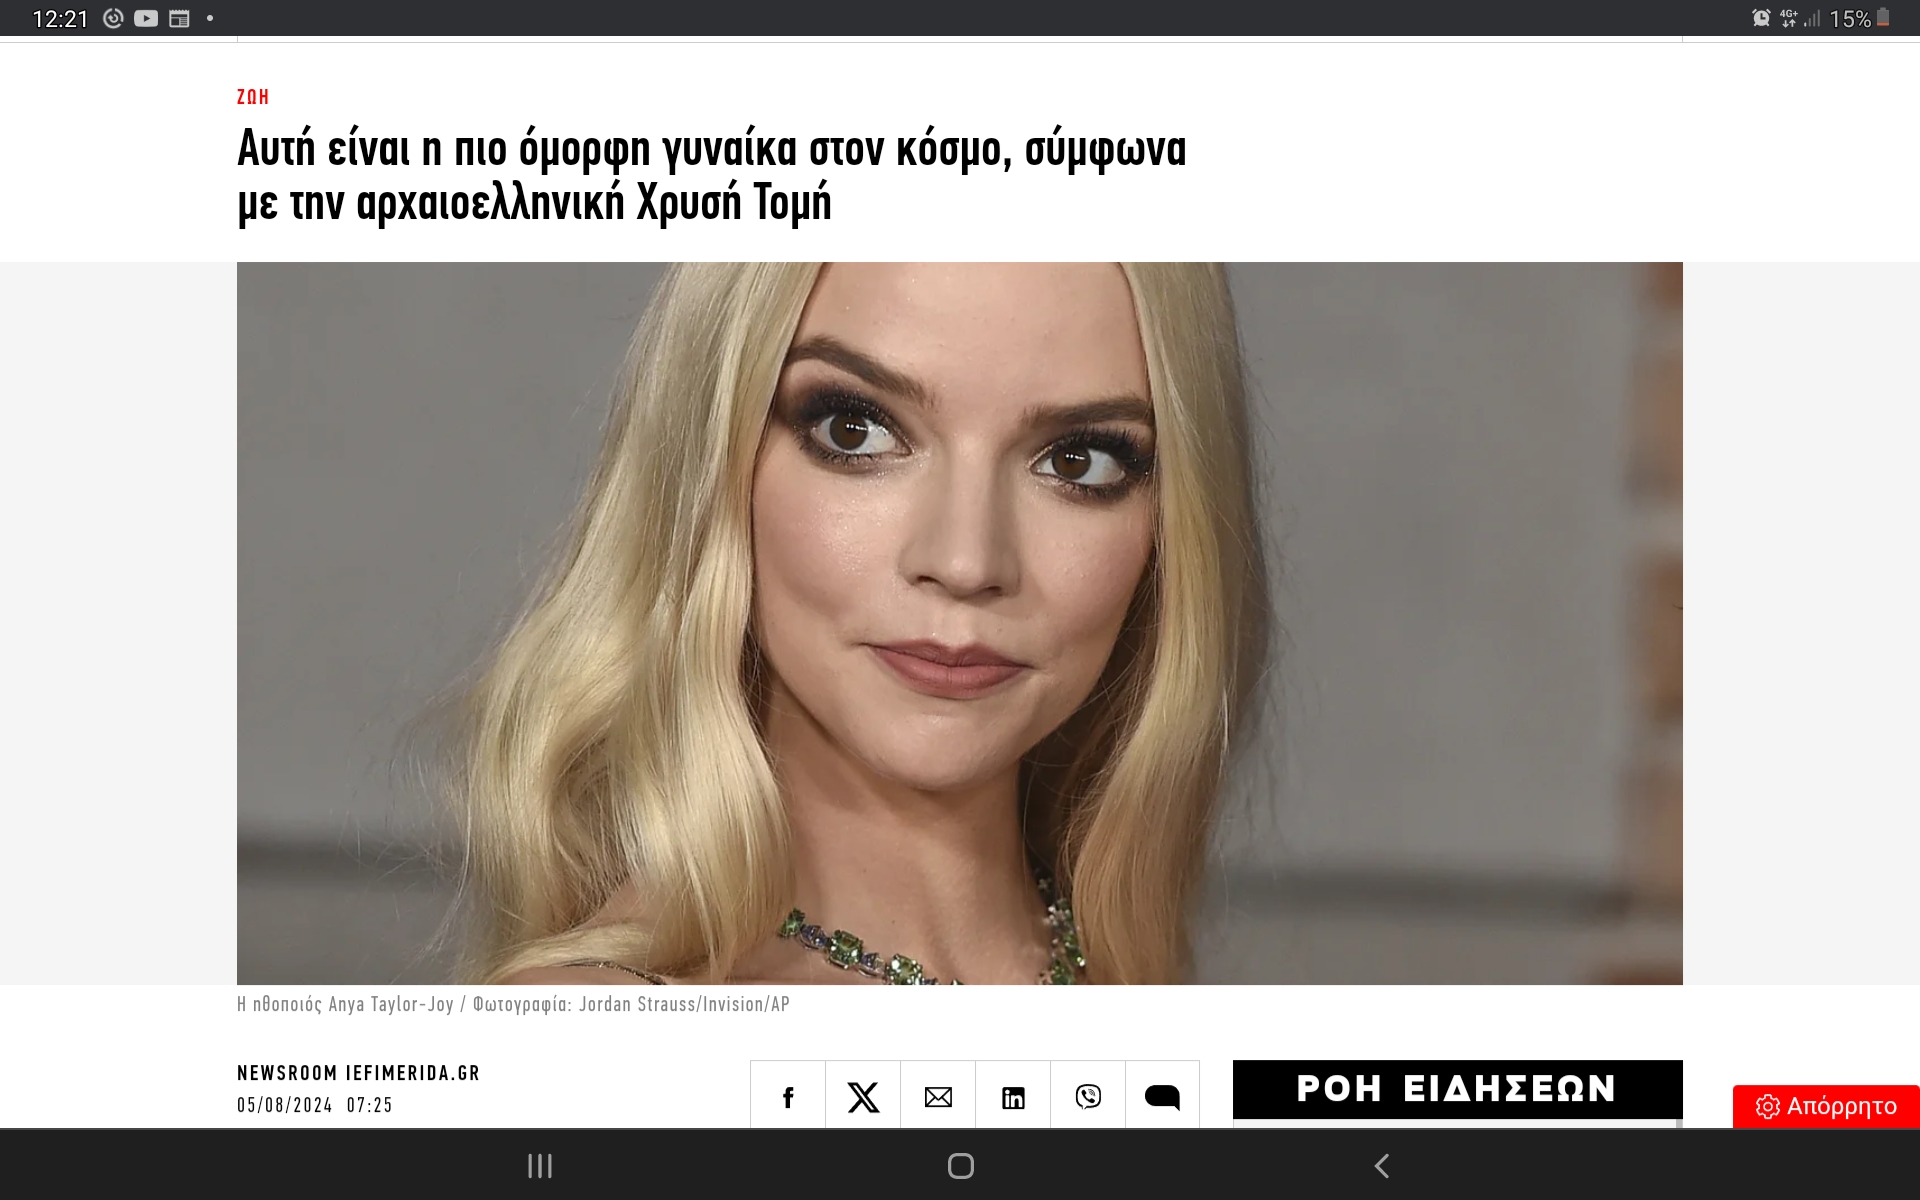This screenshot has height=1200, width=1920.
Task: Open comments speech bubble icon
Action: (1162, 1097)
